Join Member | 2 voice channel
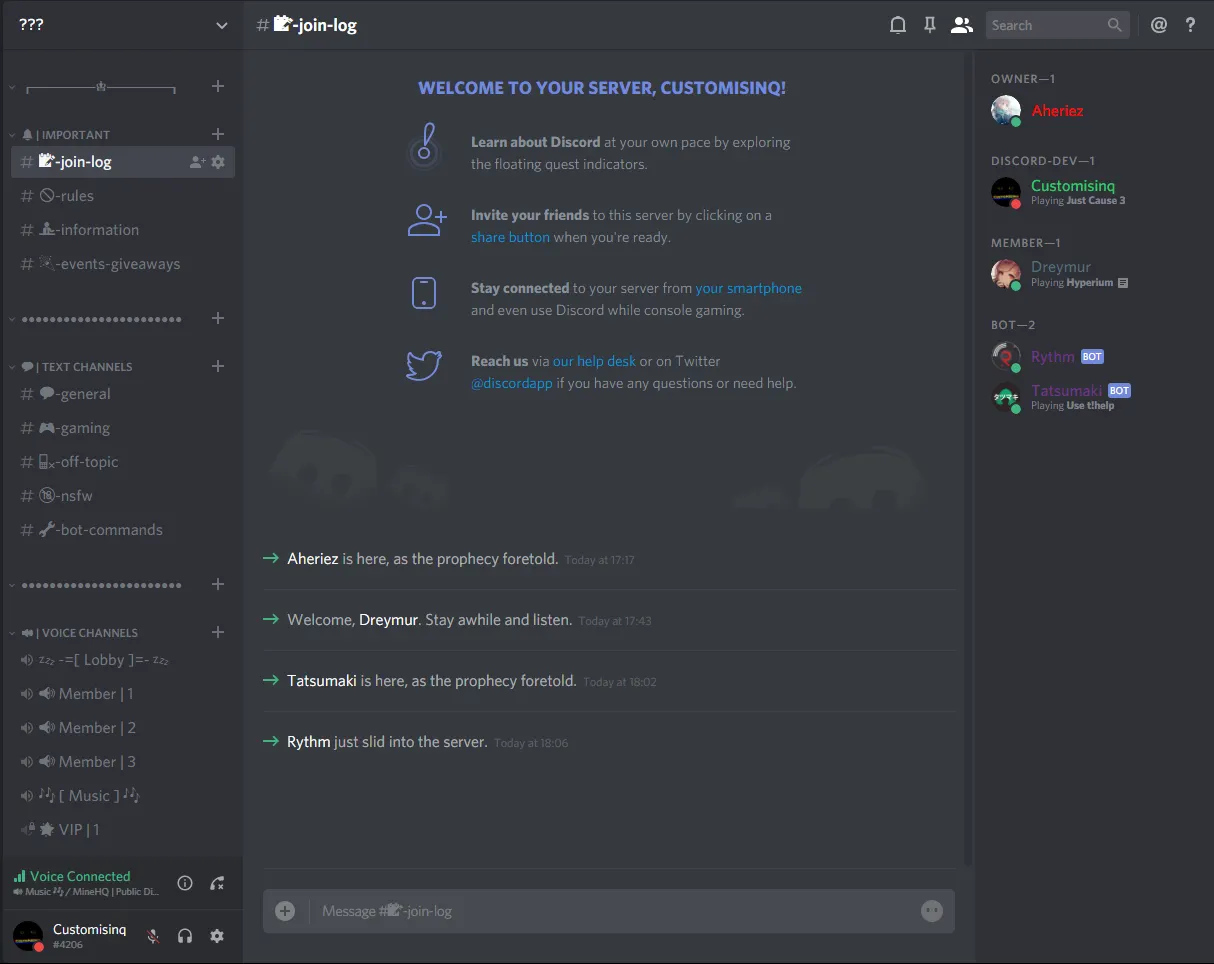Image resolution: width=1214 pixels, height=964 pixels. (123, 728)
